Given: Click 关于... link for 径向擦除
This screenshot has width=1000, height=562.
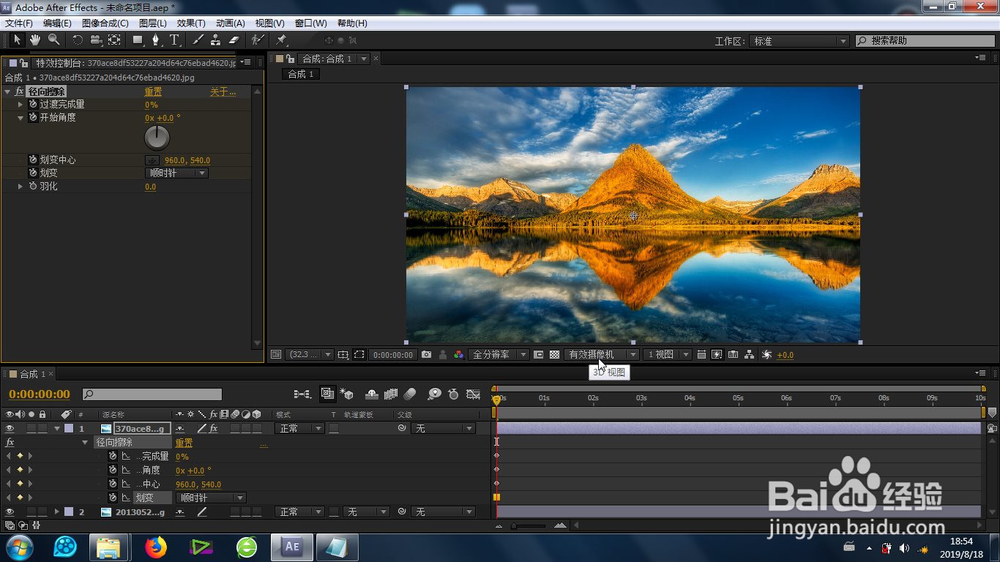Looking at the screenshot, I should click(223, 92).
